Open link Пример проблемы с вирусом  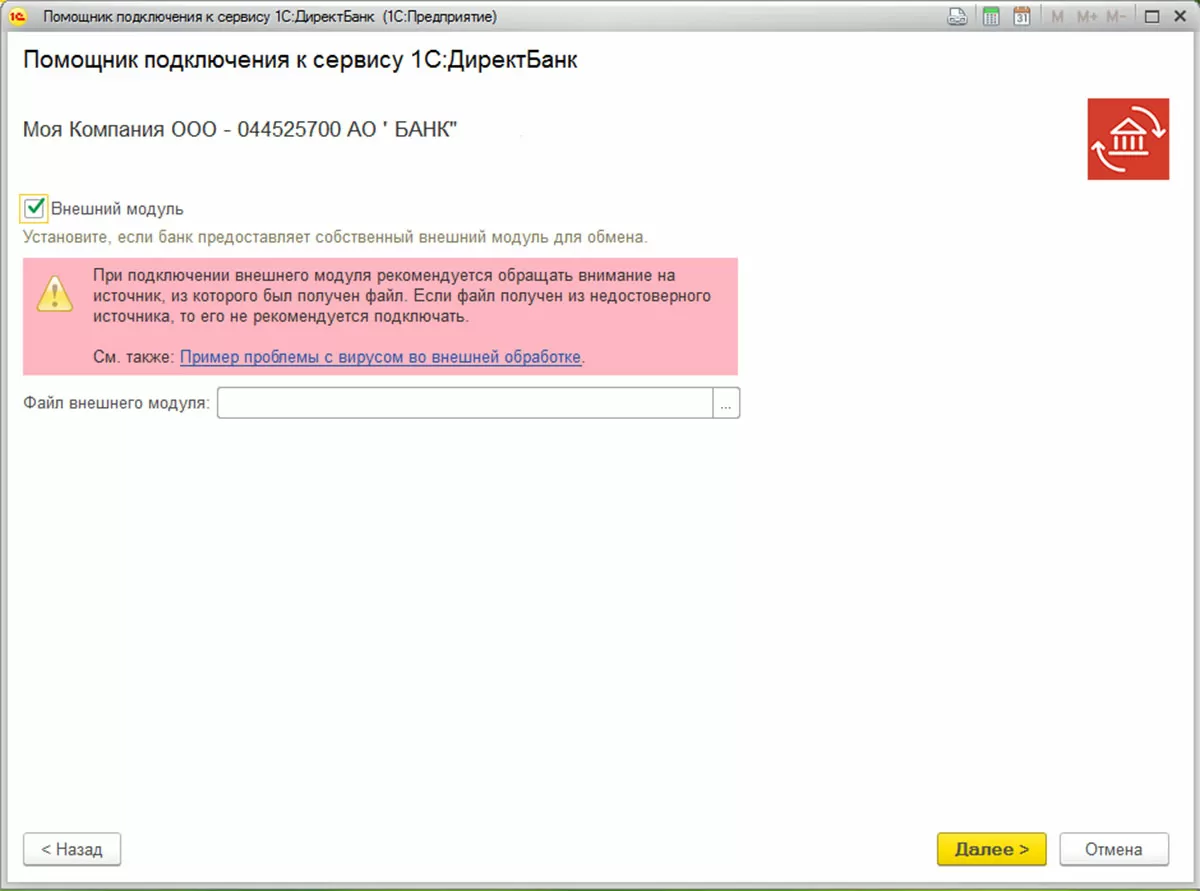point(381,356)
